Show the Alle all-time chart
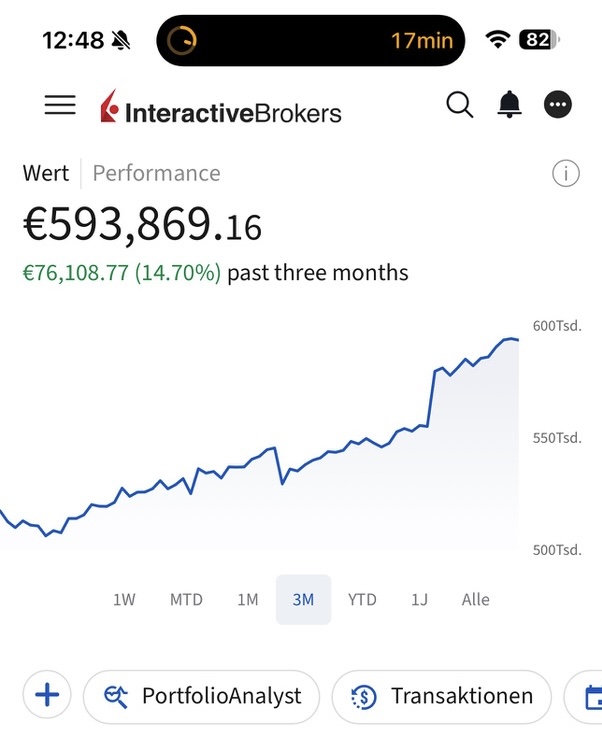This screenshot has height=739, width=602. 476,599
